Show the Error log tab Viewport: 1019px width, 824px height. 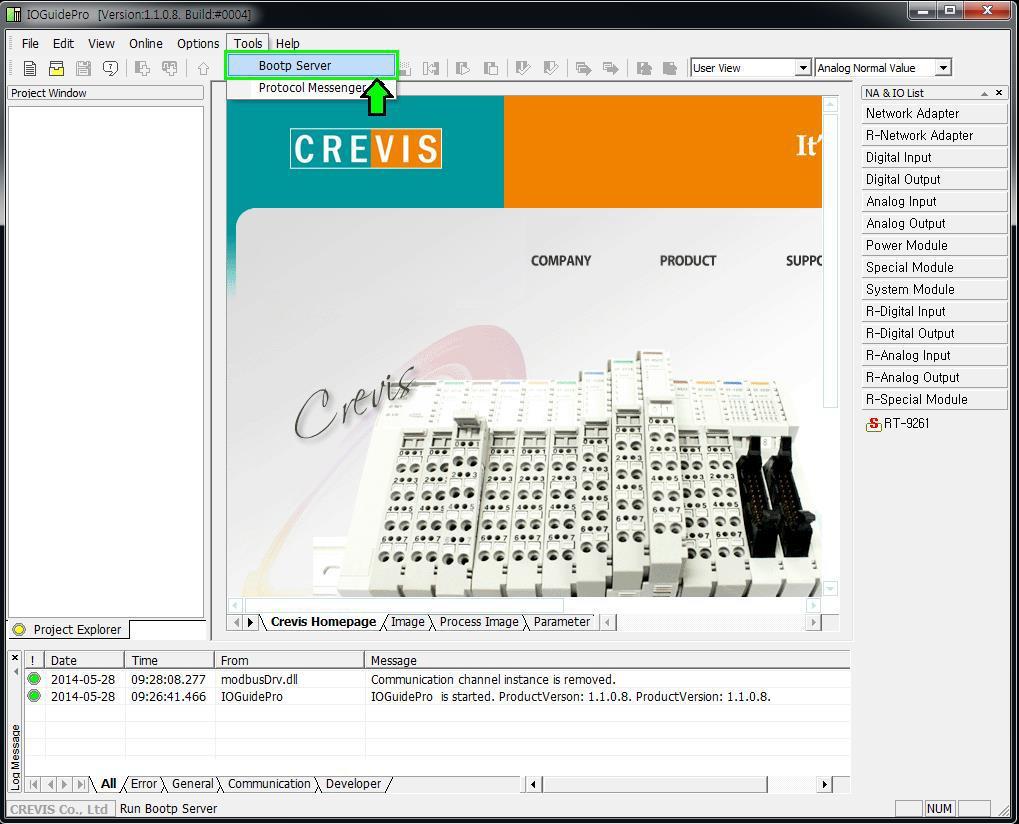point(144,784)
